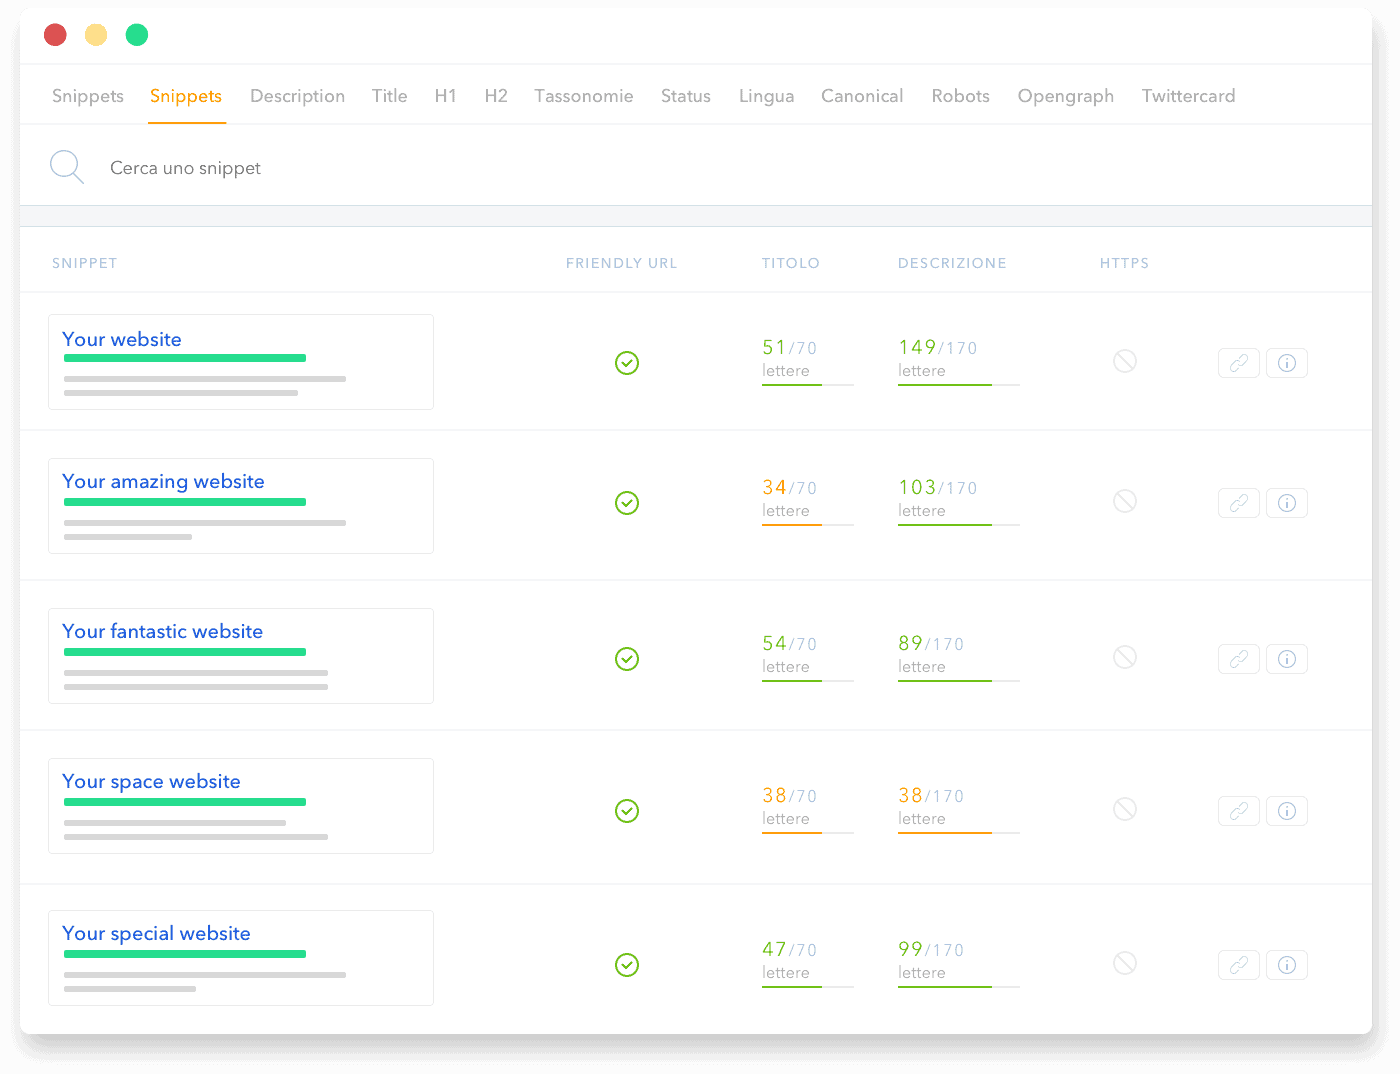
Task: Click the info icon for Your special website
Action: tap(1287, 965)
